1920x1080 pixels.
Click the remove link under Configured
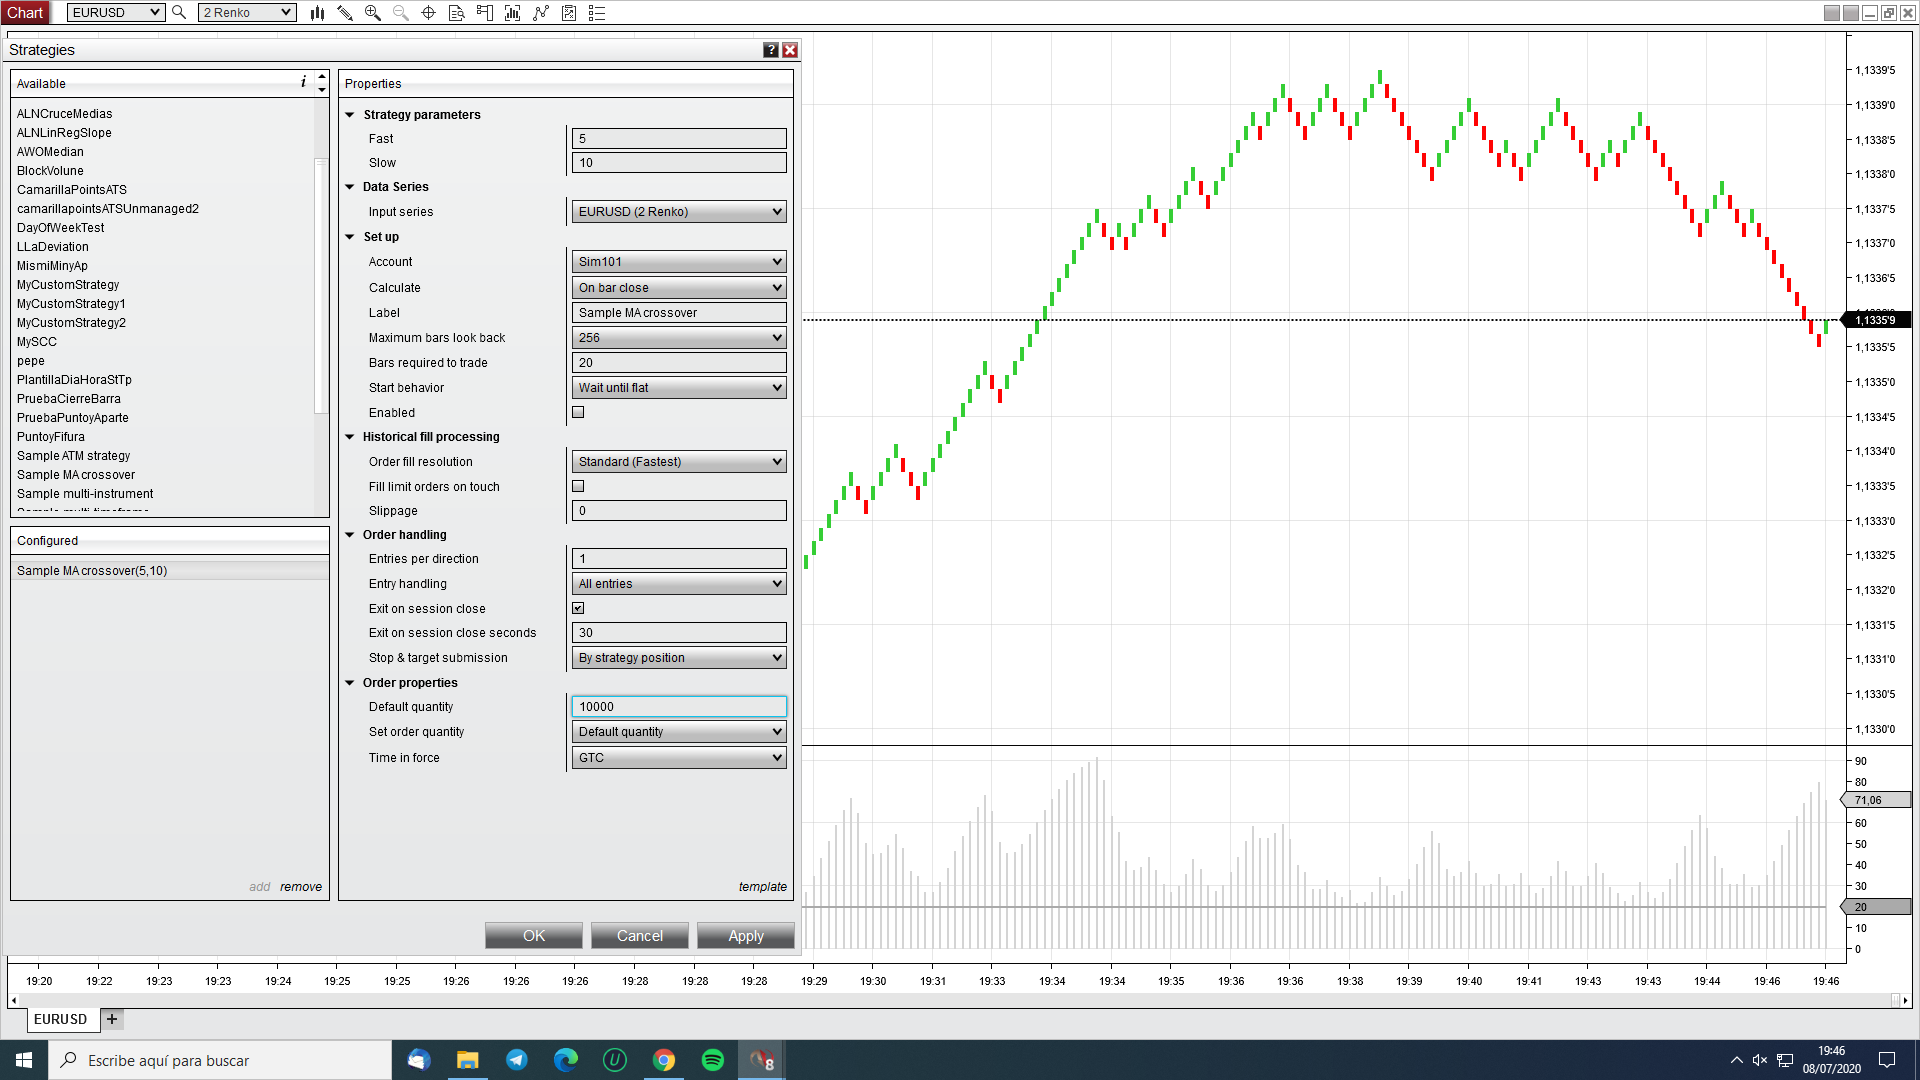pos(301,887)
